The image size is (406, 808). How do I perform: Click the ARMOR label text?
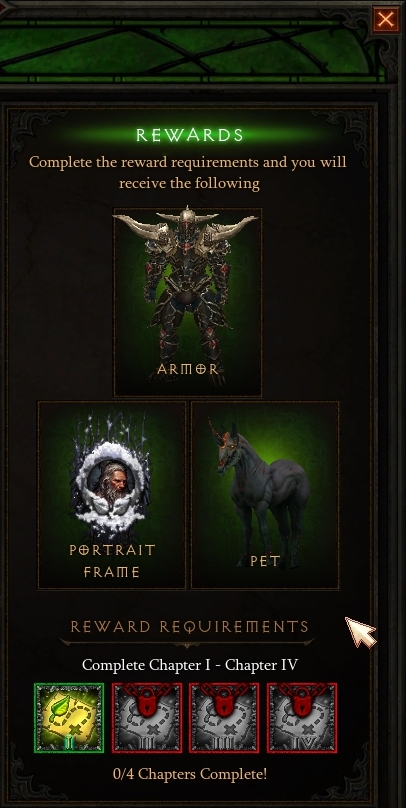click(188, 369)
